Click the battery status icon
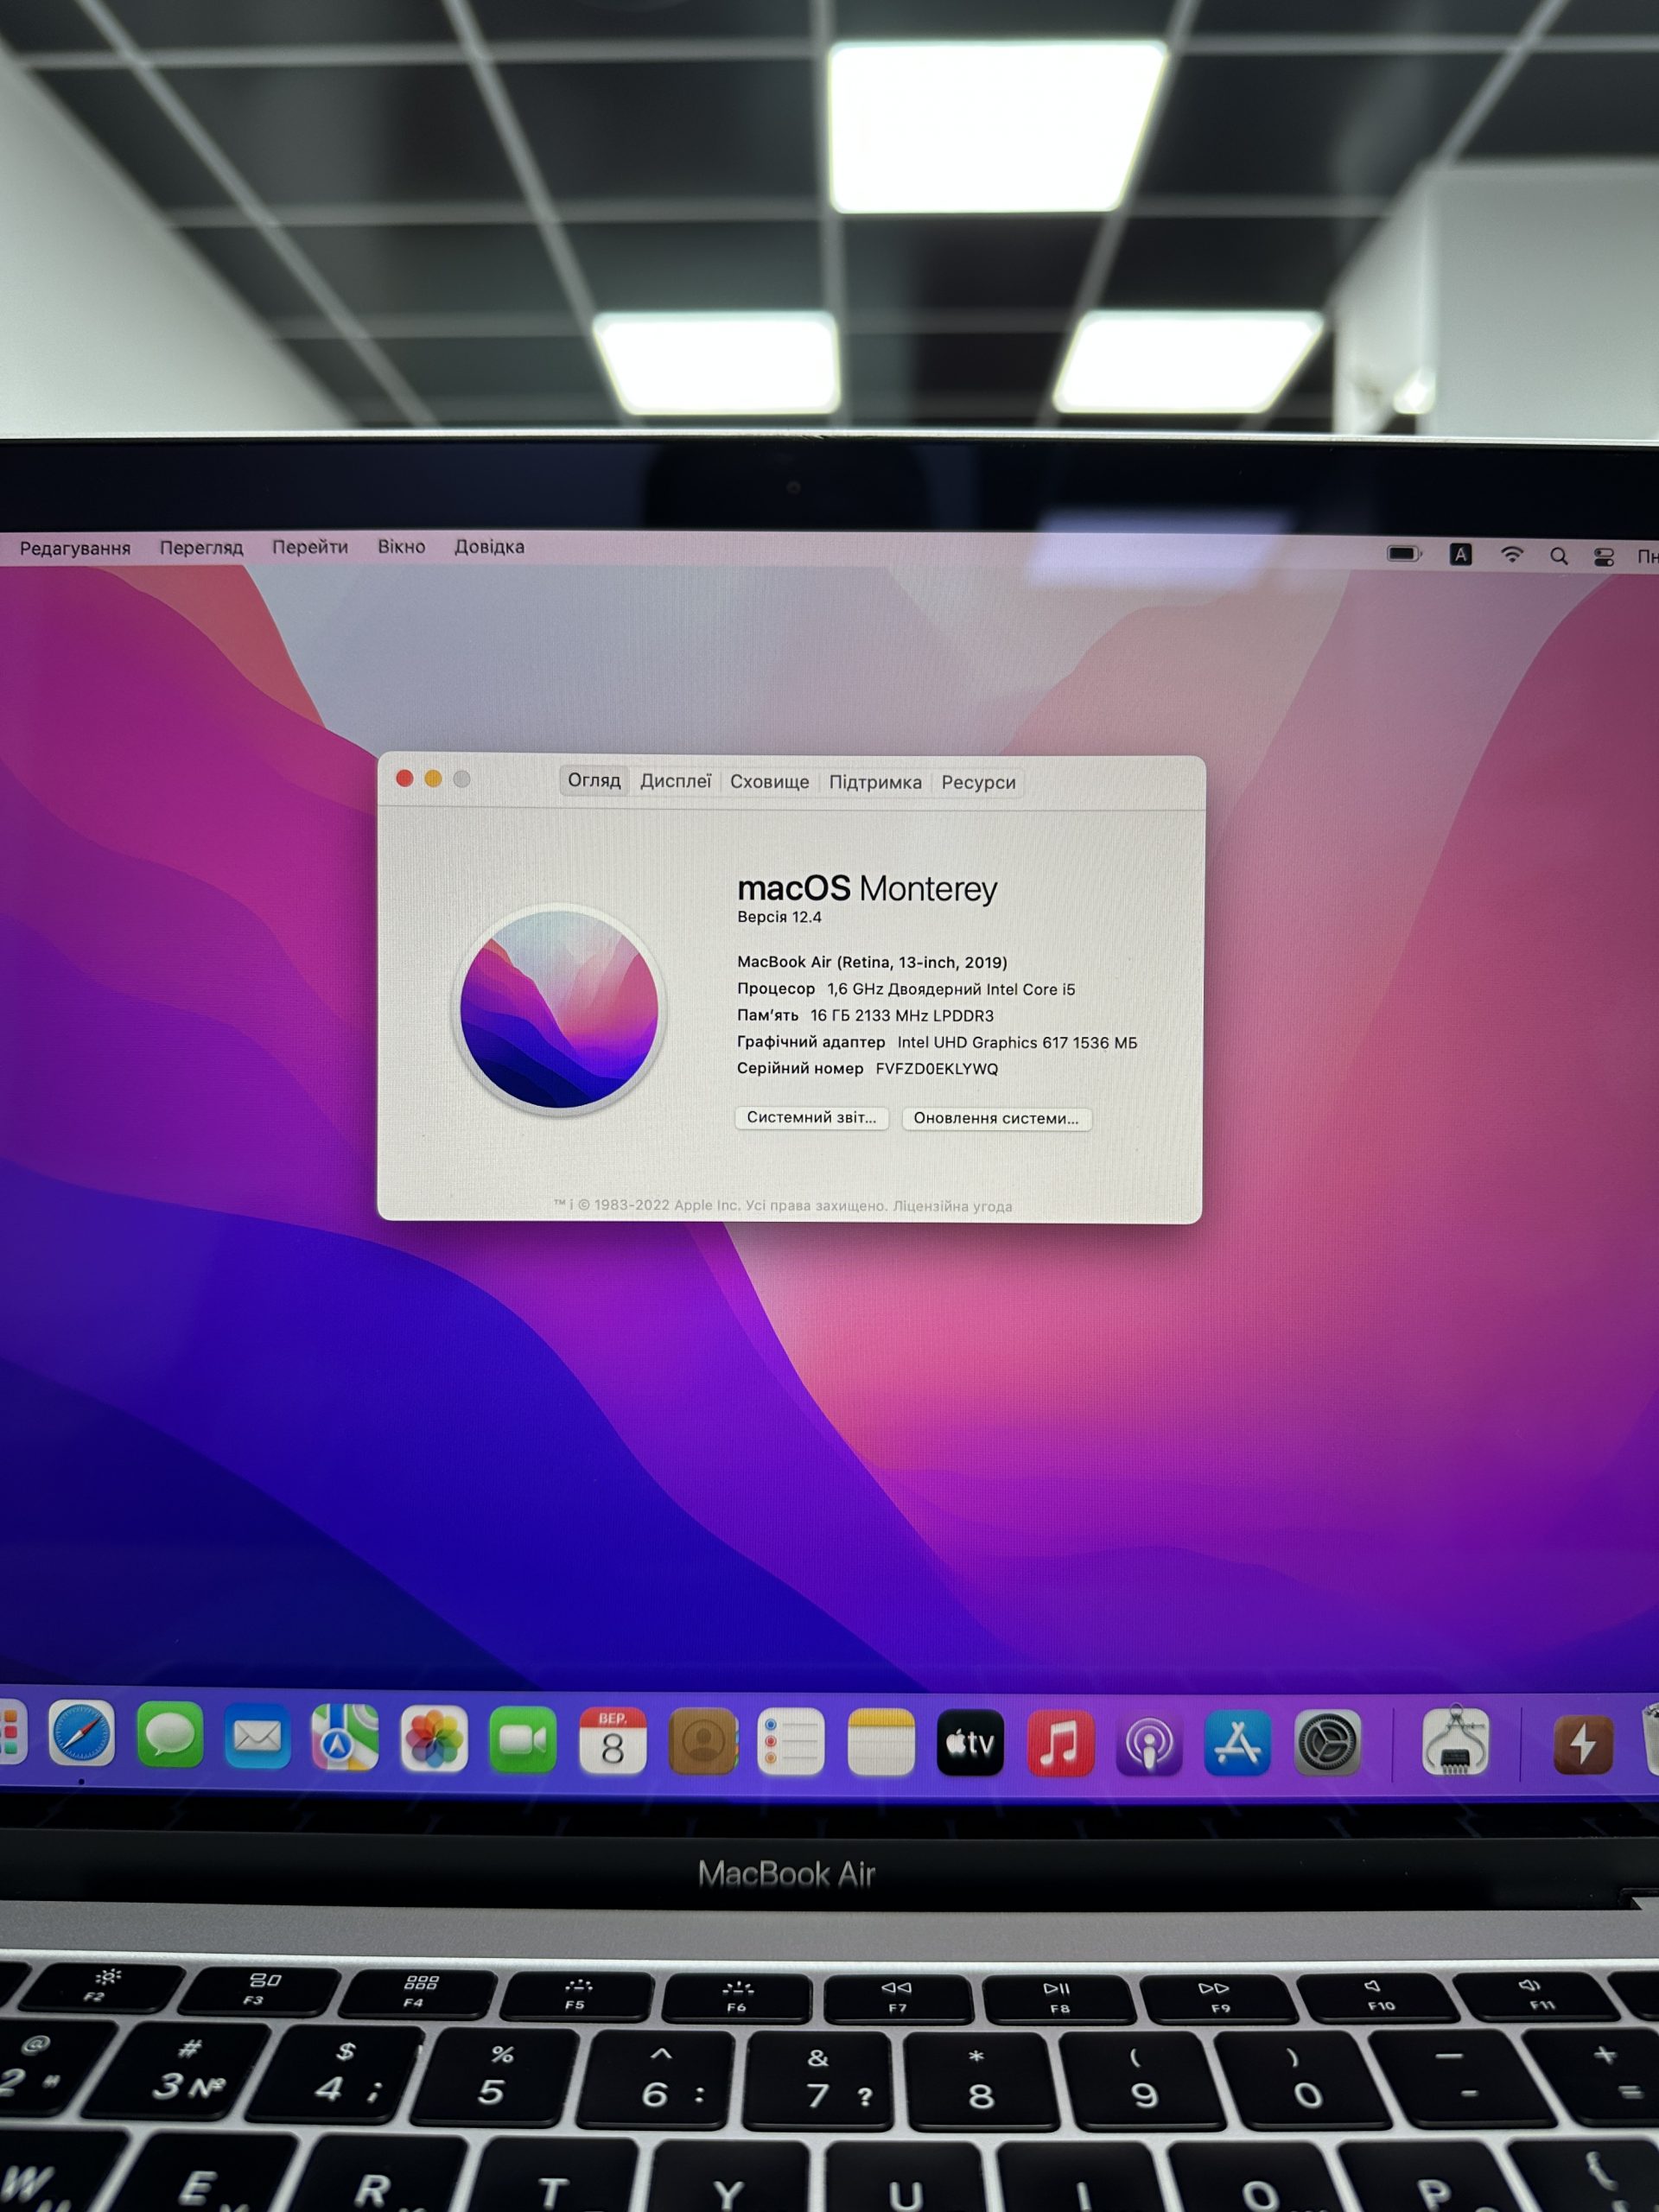This screenshot has width=1659, height=2212. (1404, 553)
